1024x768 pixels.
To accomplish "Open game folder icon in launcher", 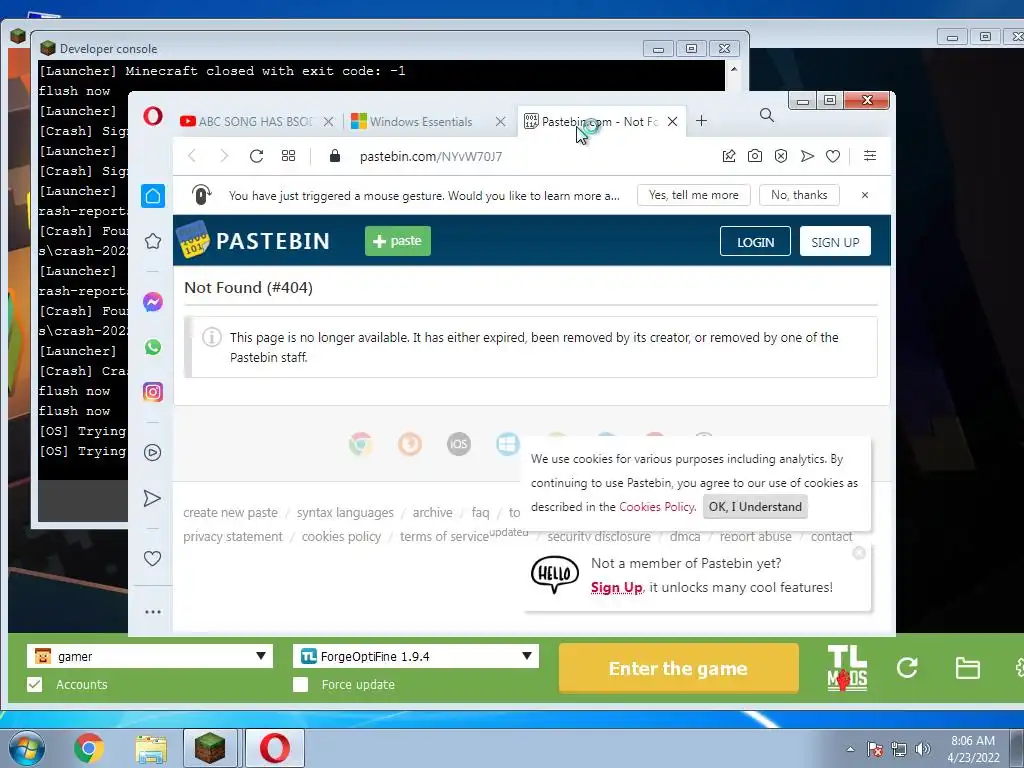I will tap(967, 668).
